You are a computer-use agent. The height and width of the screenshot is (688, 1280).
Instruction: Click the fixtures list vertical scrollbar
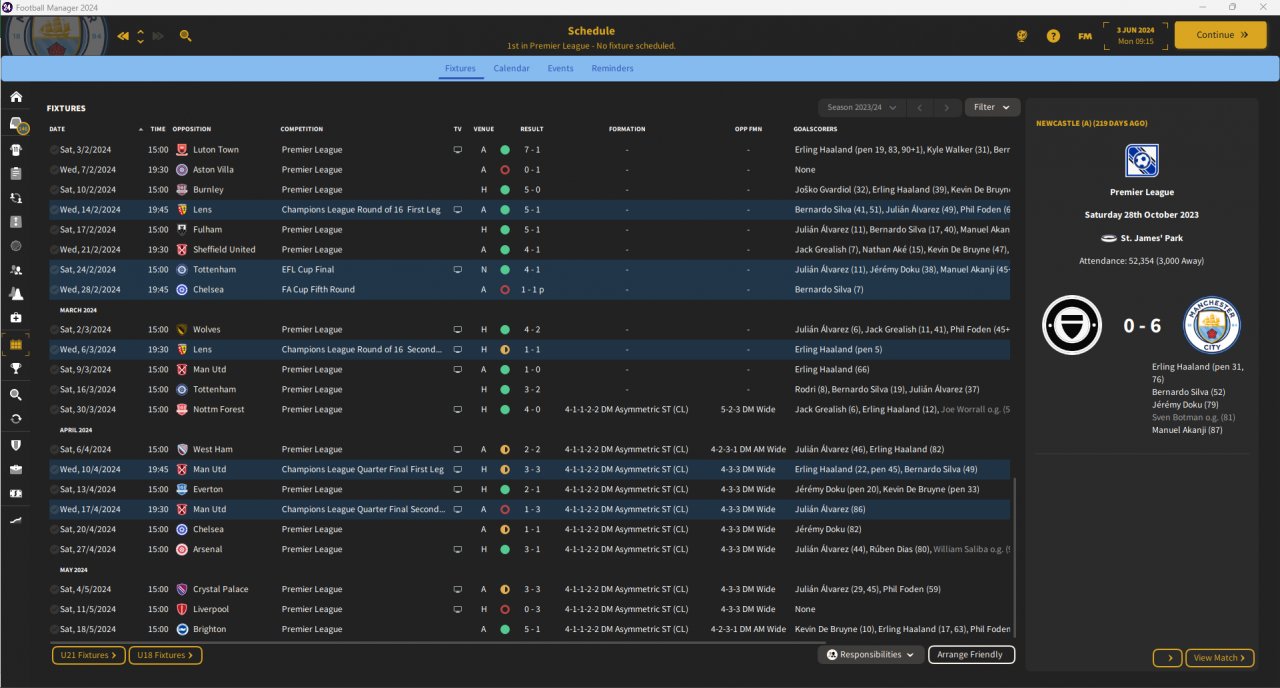1014,558
